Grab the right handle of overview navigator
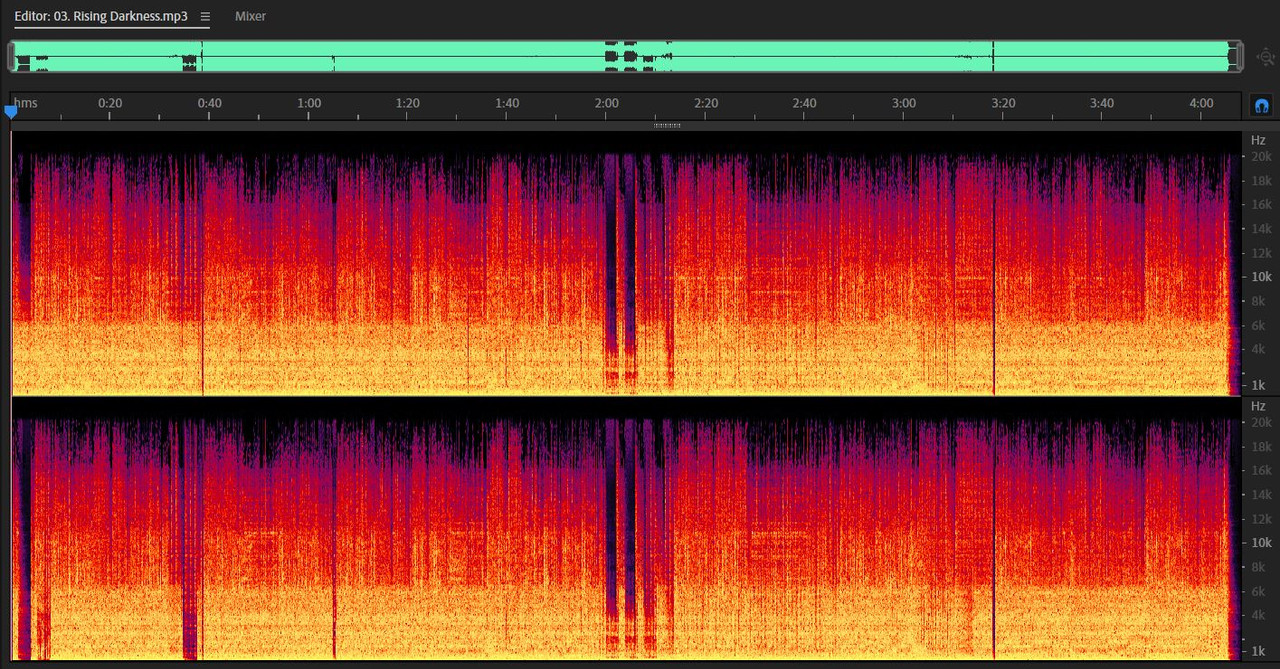This screenshot has height=669, width=1280. 1238,57
